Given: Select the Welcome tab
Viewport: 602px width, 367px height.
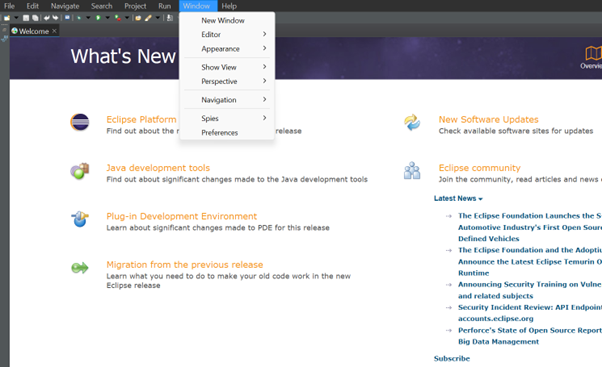Looking at the screenshot, I should click(x=34, y=31).
